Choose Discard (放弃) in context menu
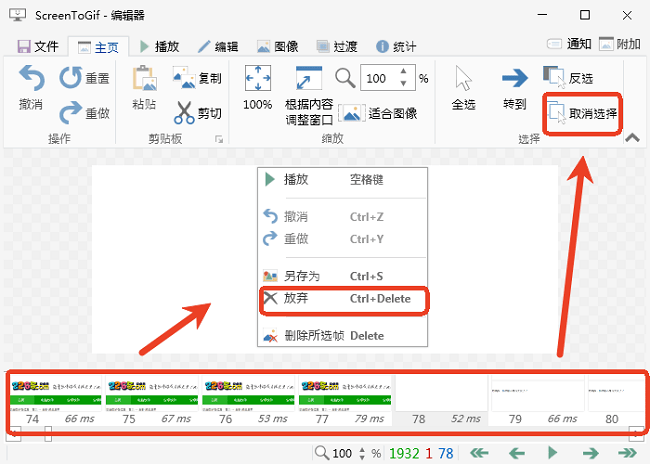 [342, 299]
